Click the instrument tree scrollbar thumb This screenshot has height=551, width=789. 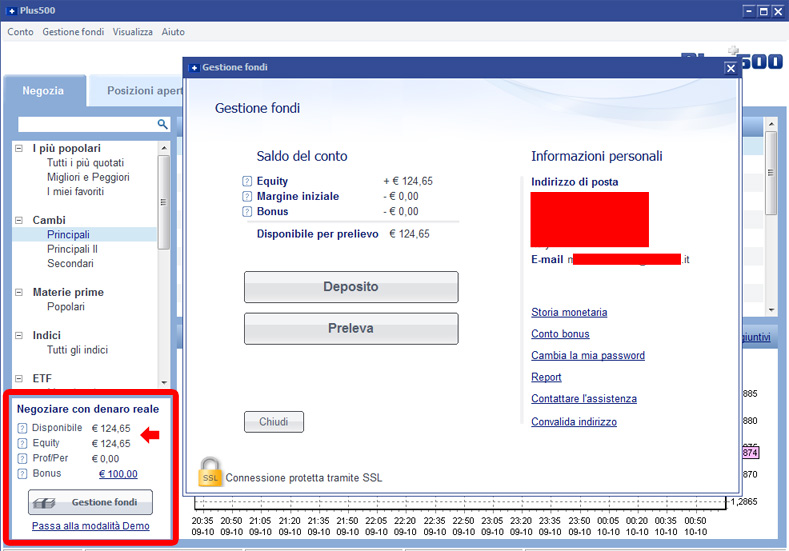click(x=164, y=202)
